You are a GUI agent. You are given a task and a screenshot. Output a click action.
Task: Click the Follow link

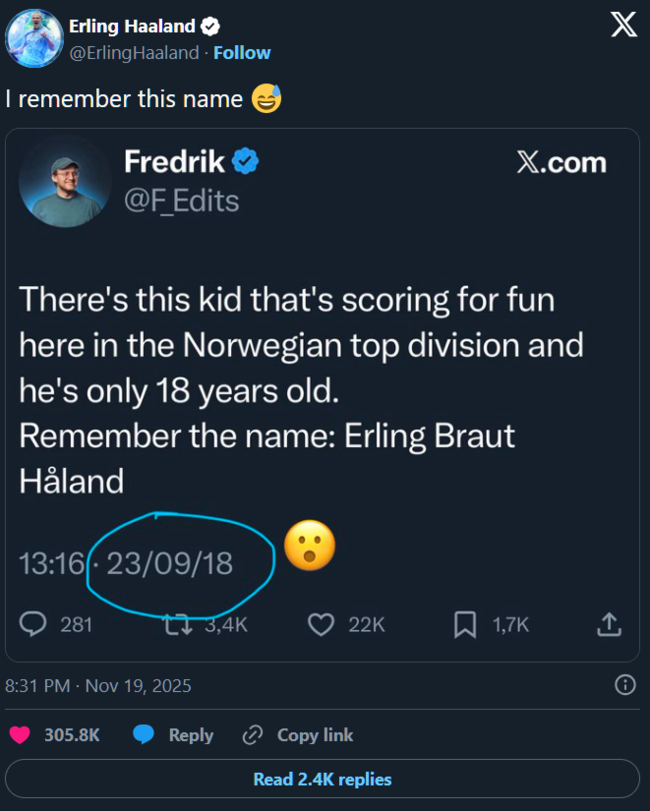(x=242, y=52)
